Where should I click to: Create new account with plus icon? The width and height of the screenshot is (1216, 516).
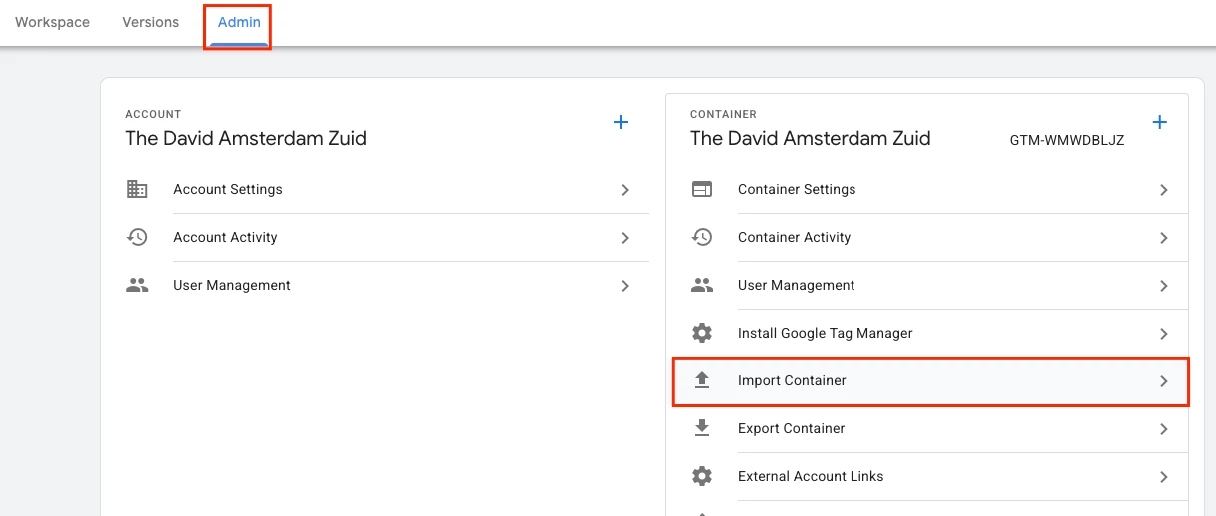click(621, 122)
